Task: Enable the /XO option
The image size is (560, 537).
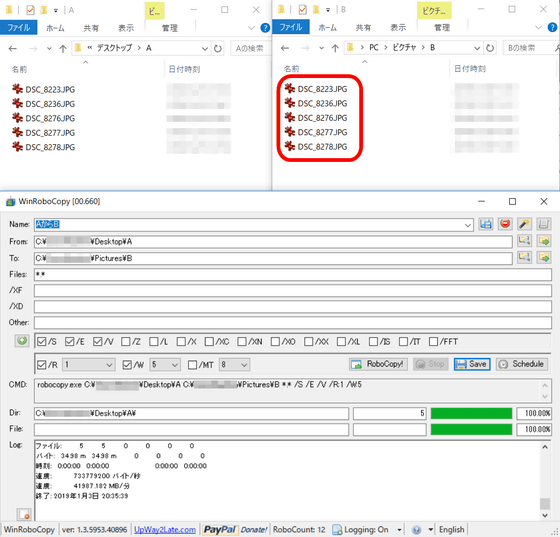Action: pos(275,342)
